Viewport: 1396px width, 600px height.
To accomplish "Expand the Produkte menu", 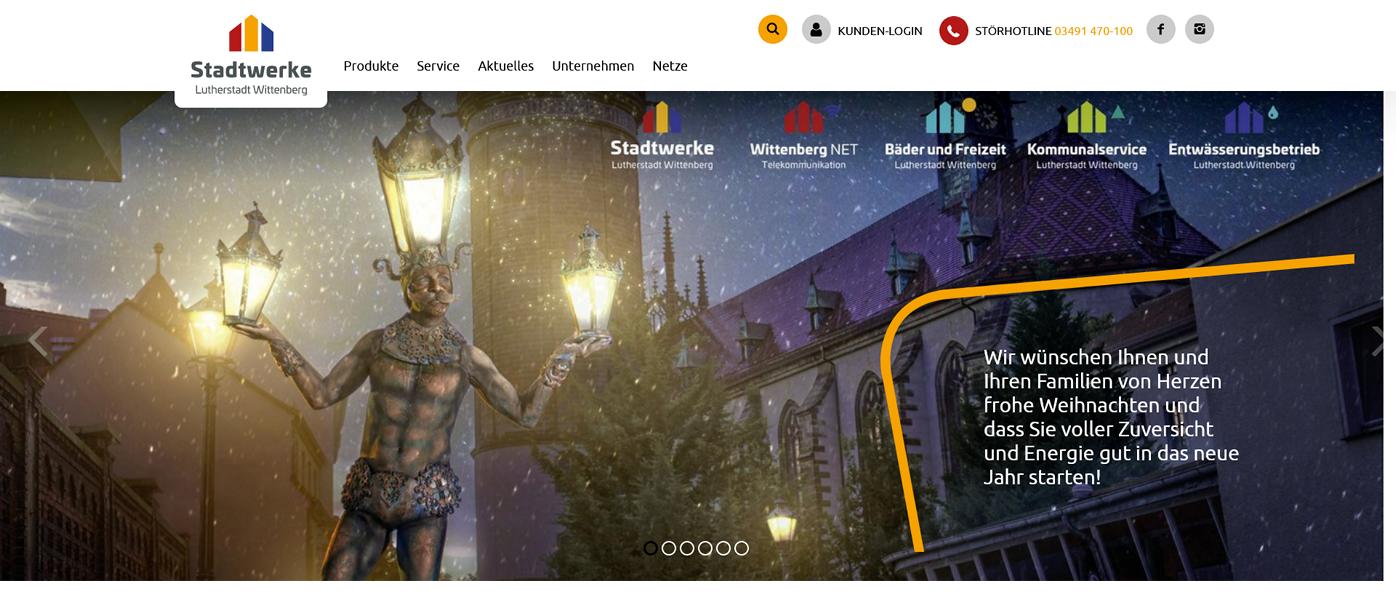I will 371,66.
